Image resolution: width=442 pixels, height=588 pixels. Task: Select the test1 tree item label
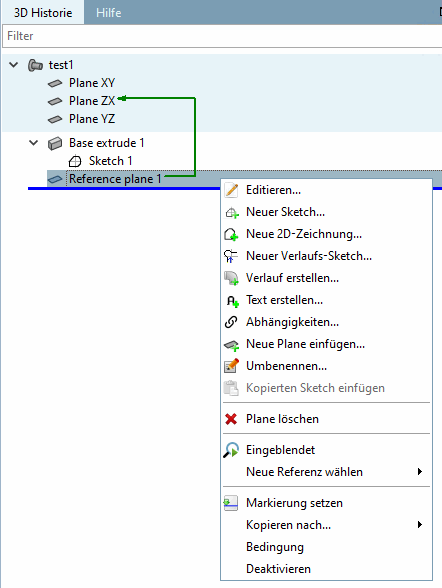coord(61,65)
